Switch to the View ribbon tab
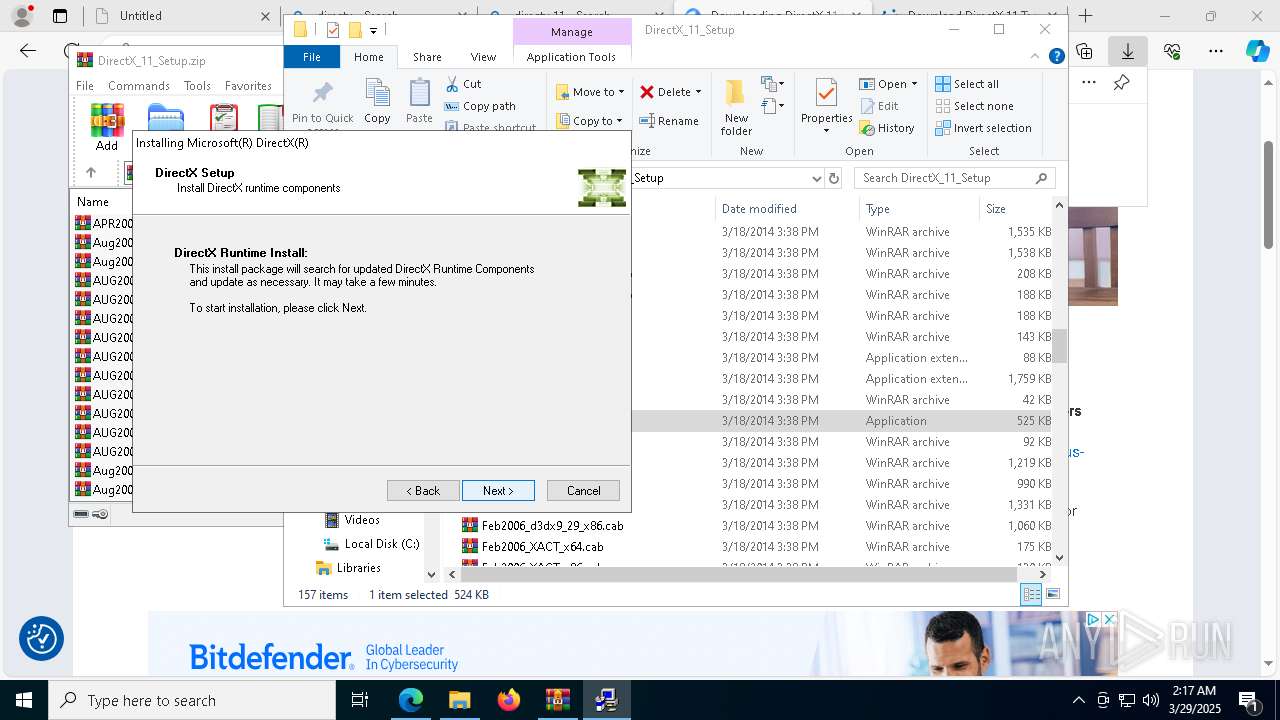 coord(483,57)
